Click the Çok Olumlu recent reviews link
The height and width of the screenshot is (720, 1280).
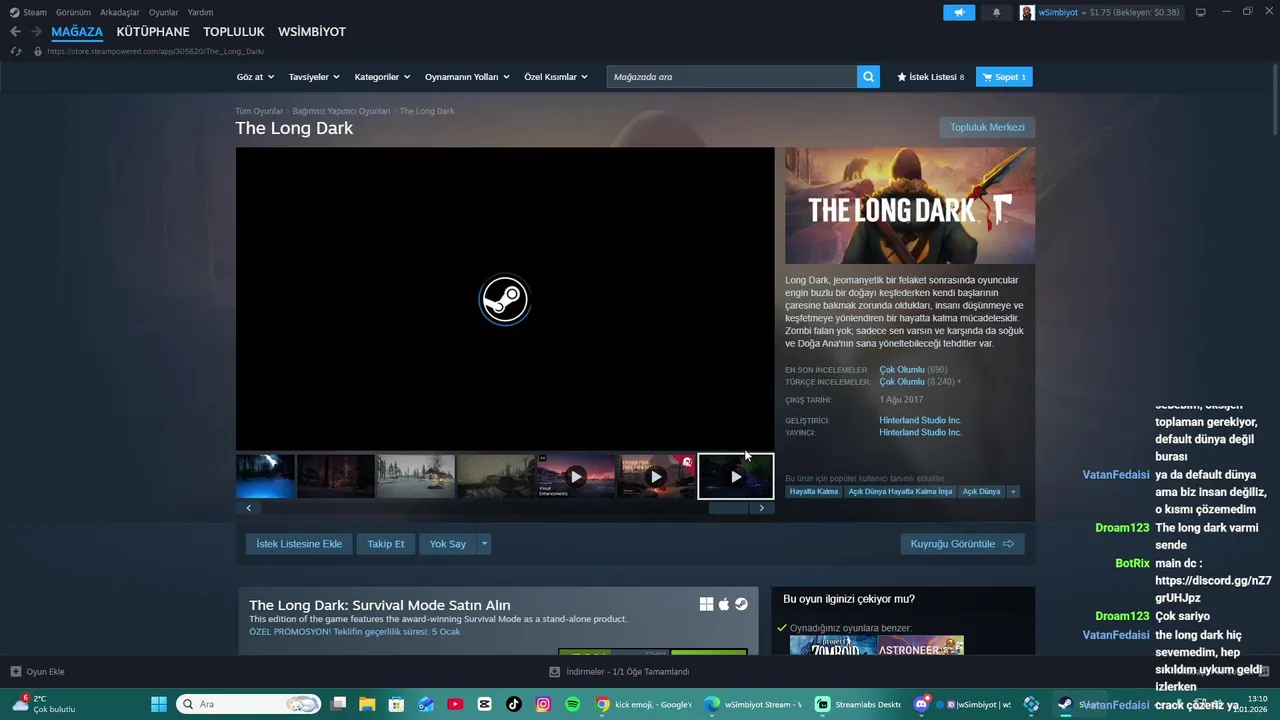coord(902,370)
